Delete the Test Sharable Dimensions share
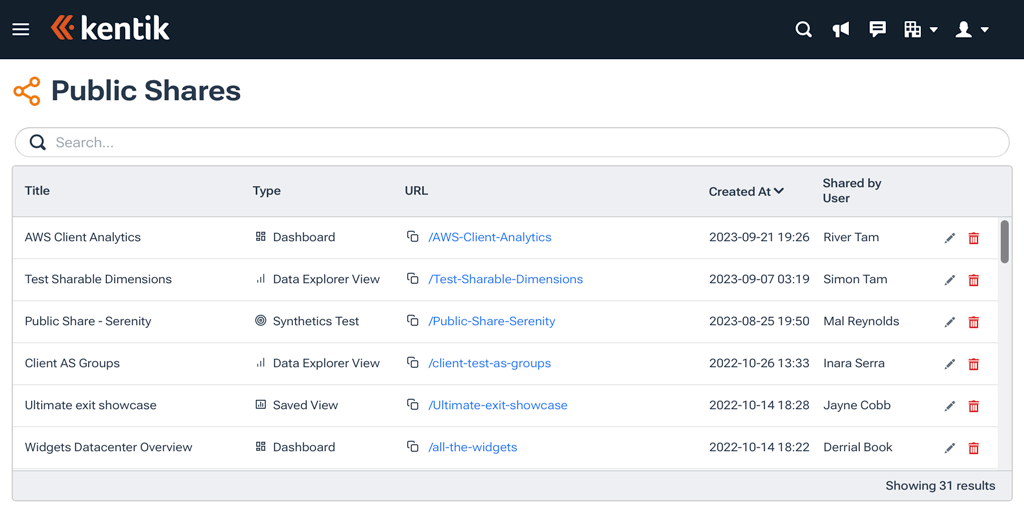The width and height of the screenshot is (1024, 512). click(x=974, y=280)
